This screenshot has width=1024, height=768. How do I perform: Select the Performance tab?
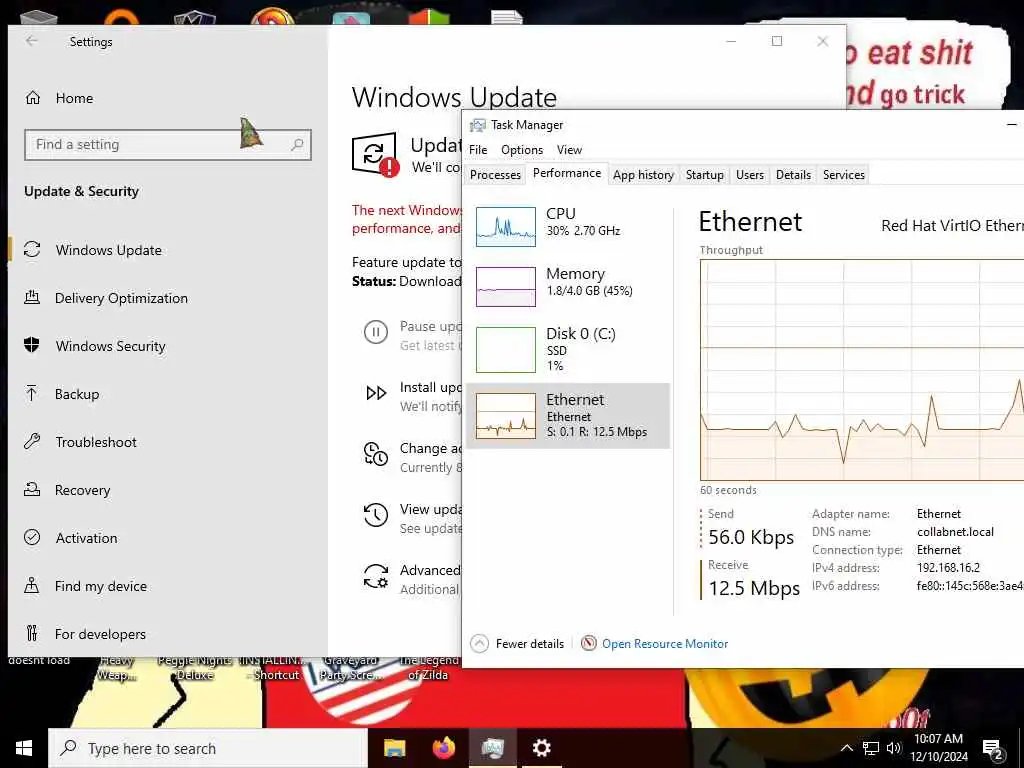(567, 173)
